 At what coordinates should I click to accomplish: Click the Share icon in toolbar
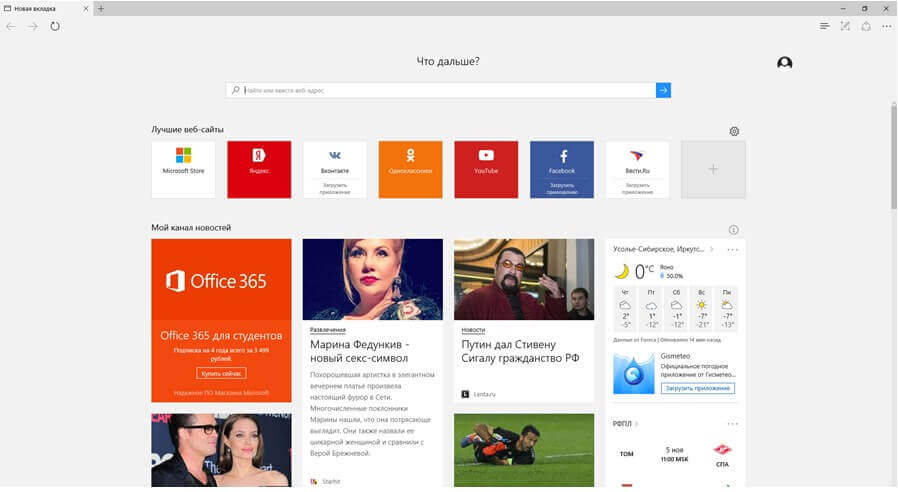(866, 26)
